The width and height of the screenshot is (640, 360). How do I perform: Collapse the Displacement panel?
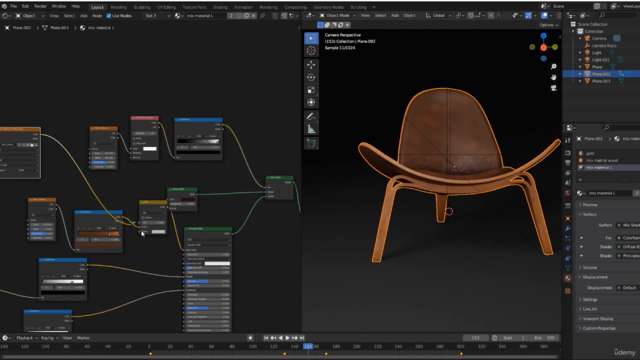click(596, 277)
